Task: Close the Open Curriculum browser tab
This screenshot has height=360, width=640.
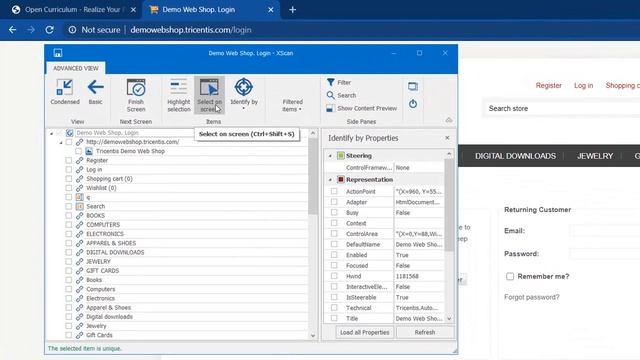Action: point(133,9)
